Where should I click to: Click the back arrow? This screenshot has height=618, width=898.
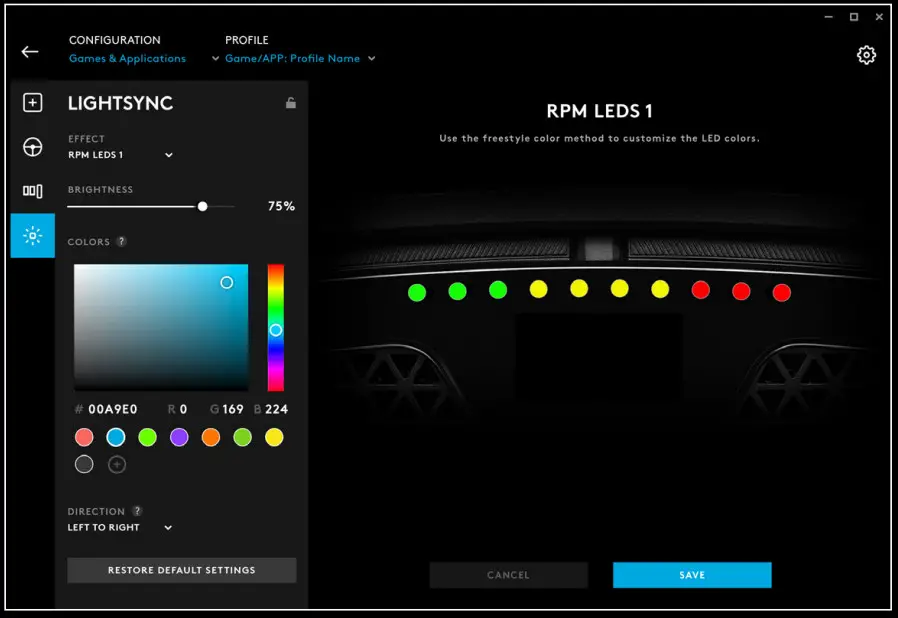tap(29, 51)
